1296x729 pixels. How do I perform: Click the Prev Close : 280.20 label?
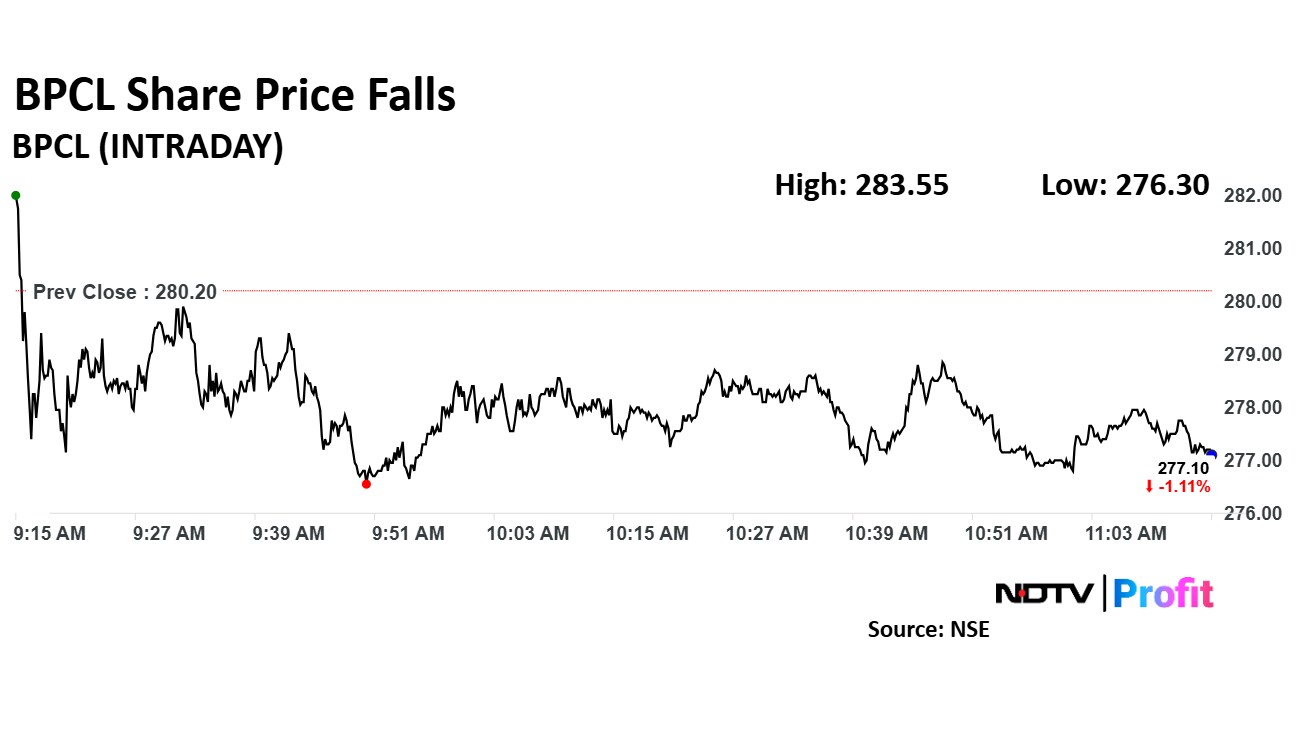point(124,292)
